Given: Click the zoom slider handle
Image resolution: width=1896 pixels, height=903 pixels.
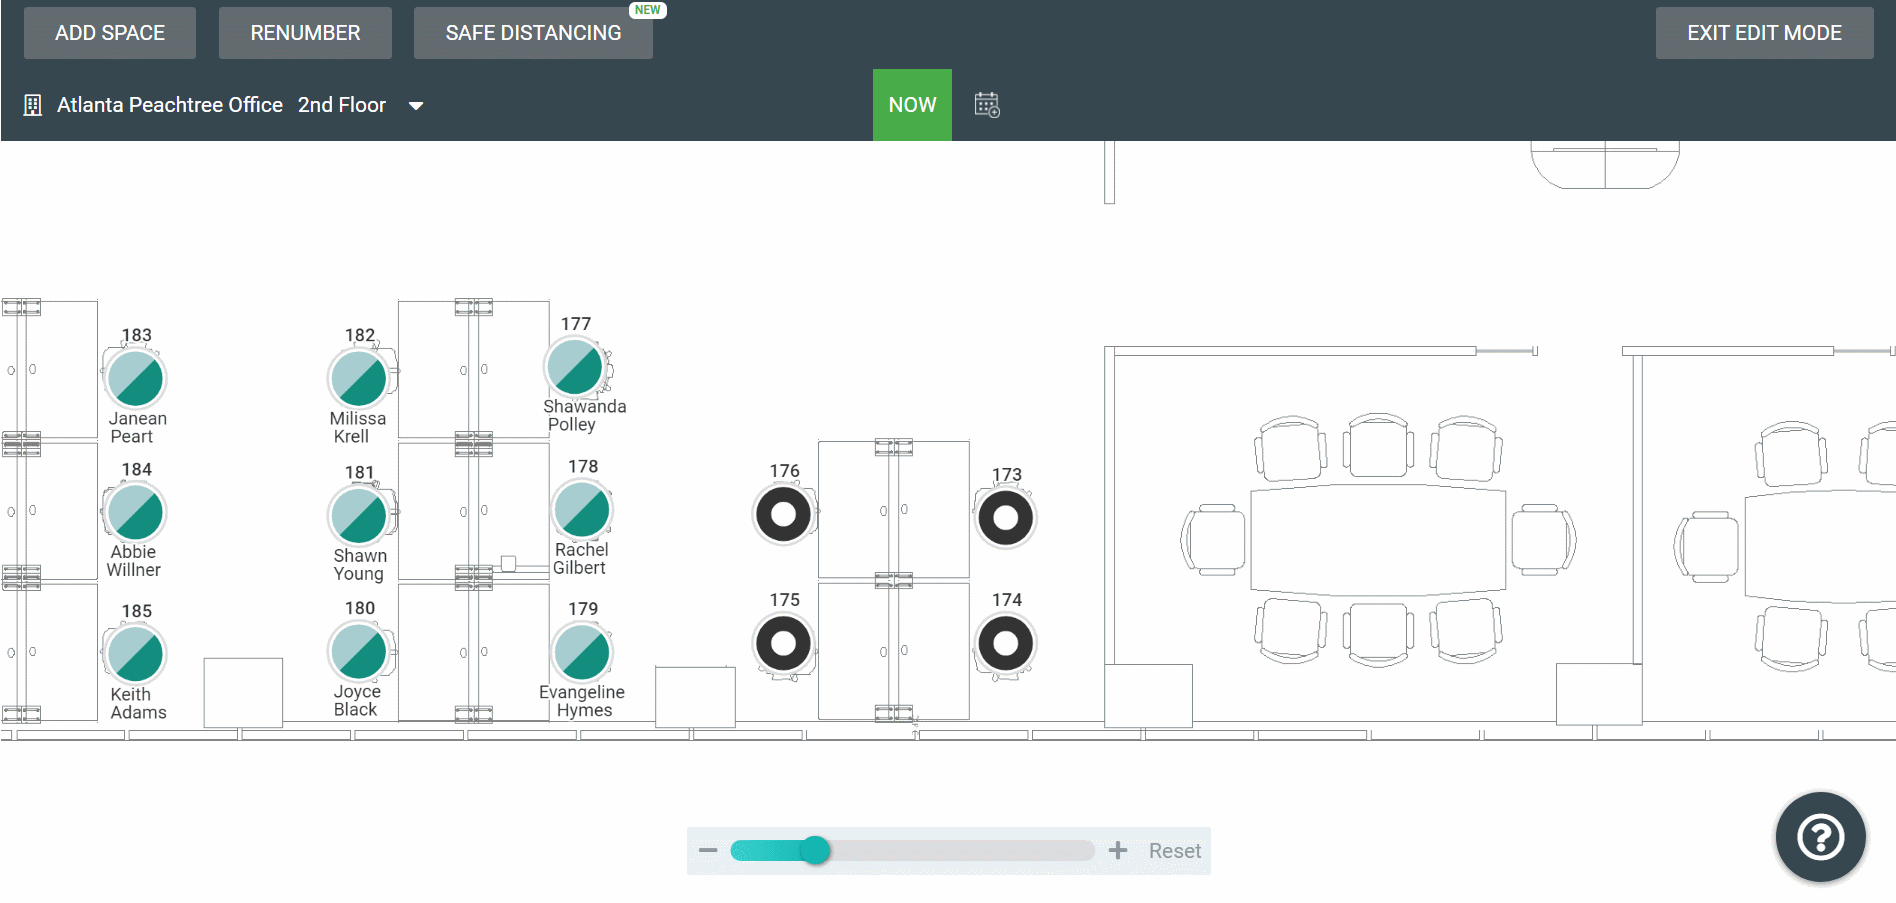Looking at the screenshot, I should pyautogui.click(x=816, y=850).
